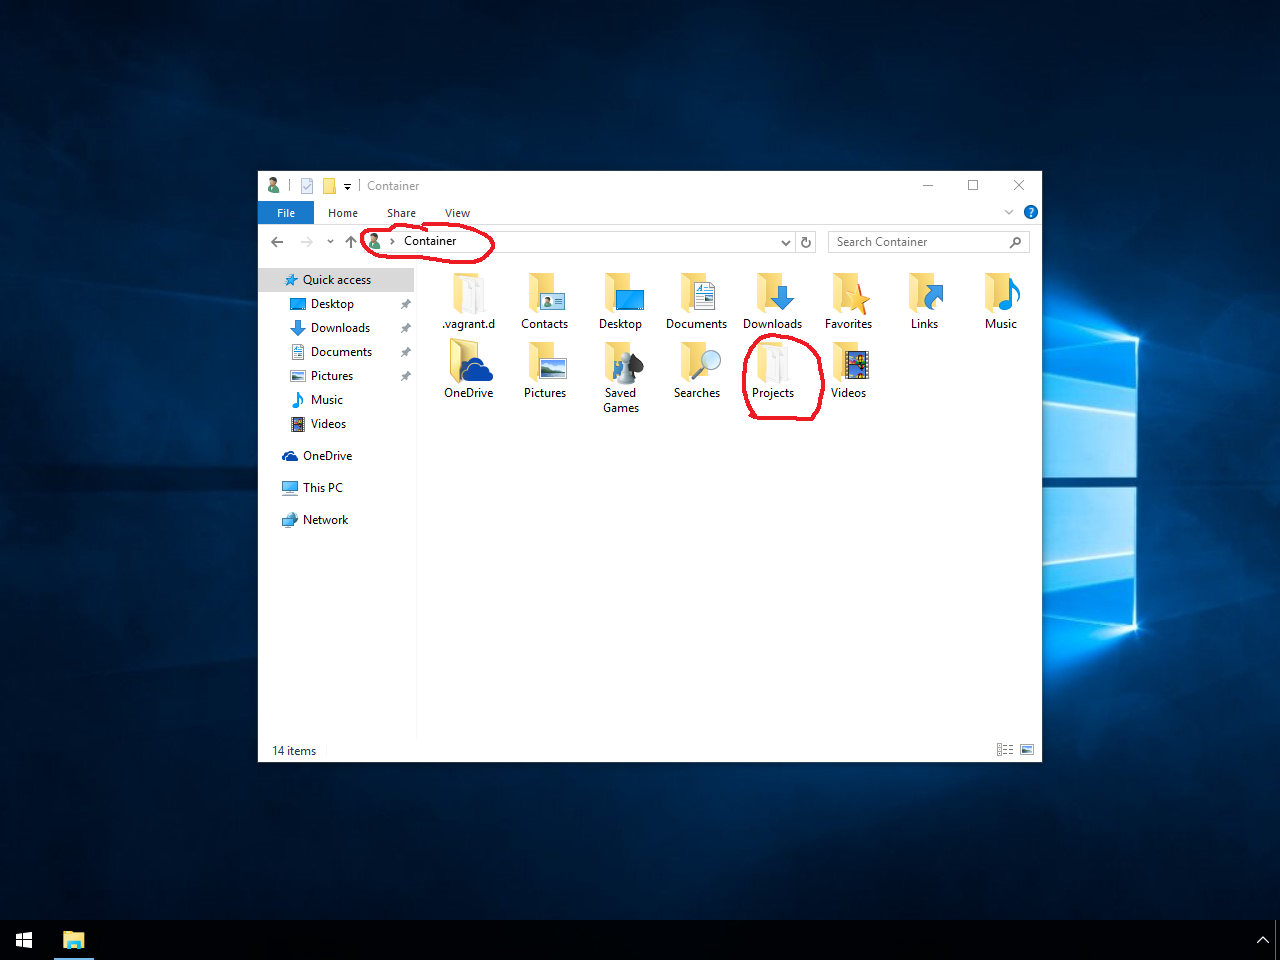Open the OneDrive folder in file list
Image resolution: width=1280 pixels, height=960 pixels.
469,364
